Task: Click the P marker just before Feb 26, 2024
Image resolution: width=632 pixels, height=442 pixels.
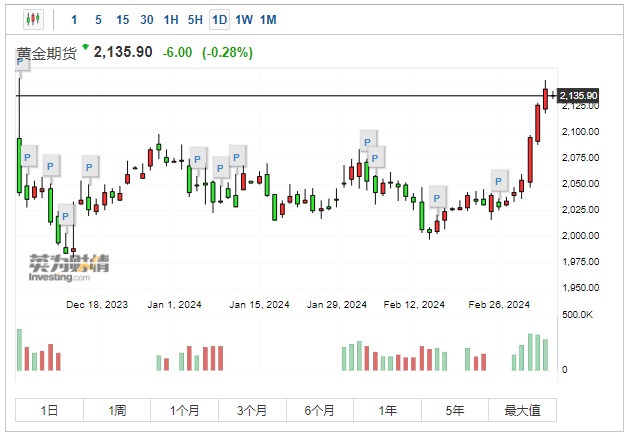Action: tap(500, 180)
